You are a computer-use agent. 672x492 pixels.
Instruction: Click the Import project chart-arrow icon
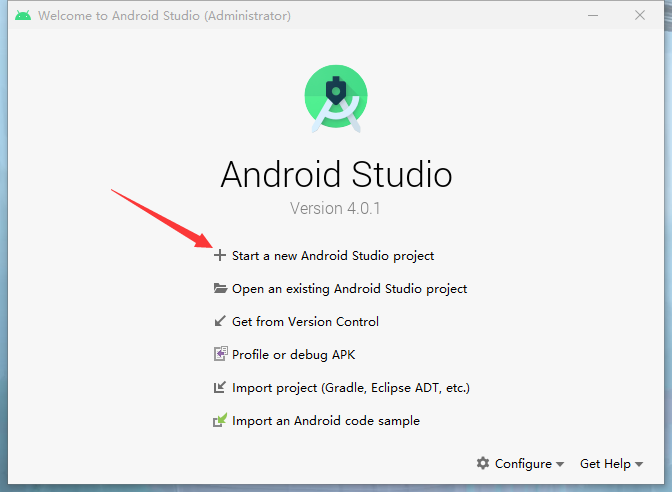pos(220,387)
